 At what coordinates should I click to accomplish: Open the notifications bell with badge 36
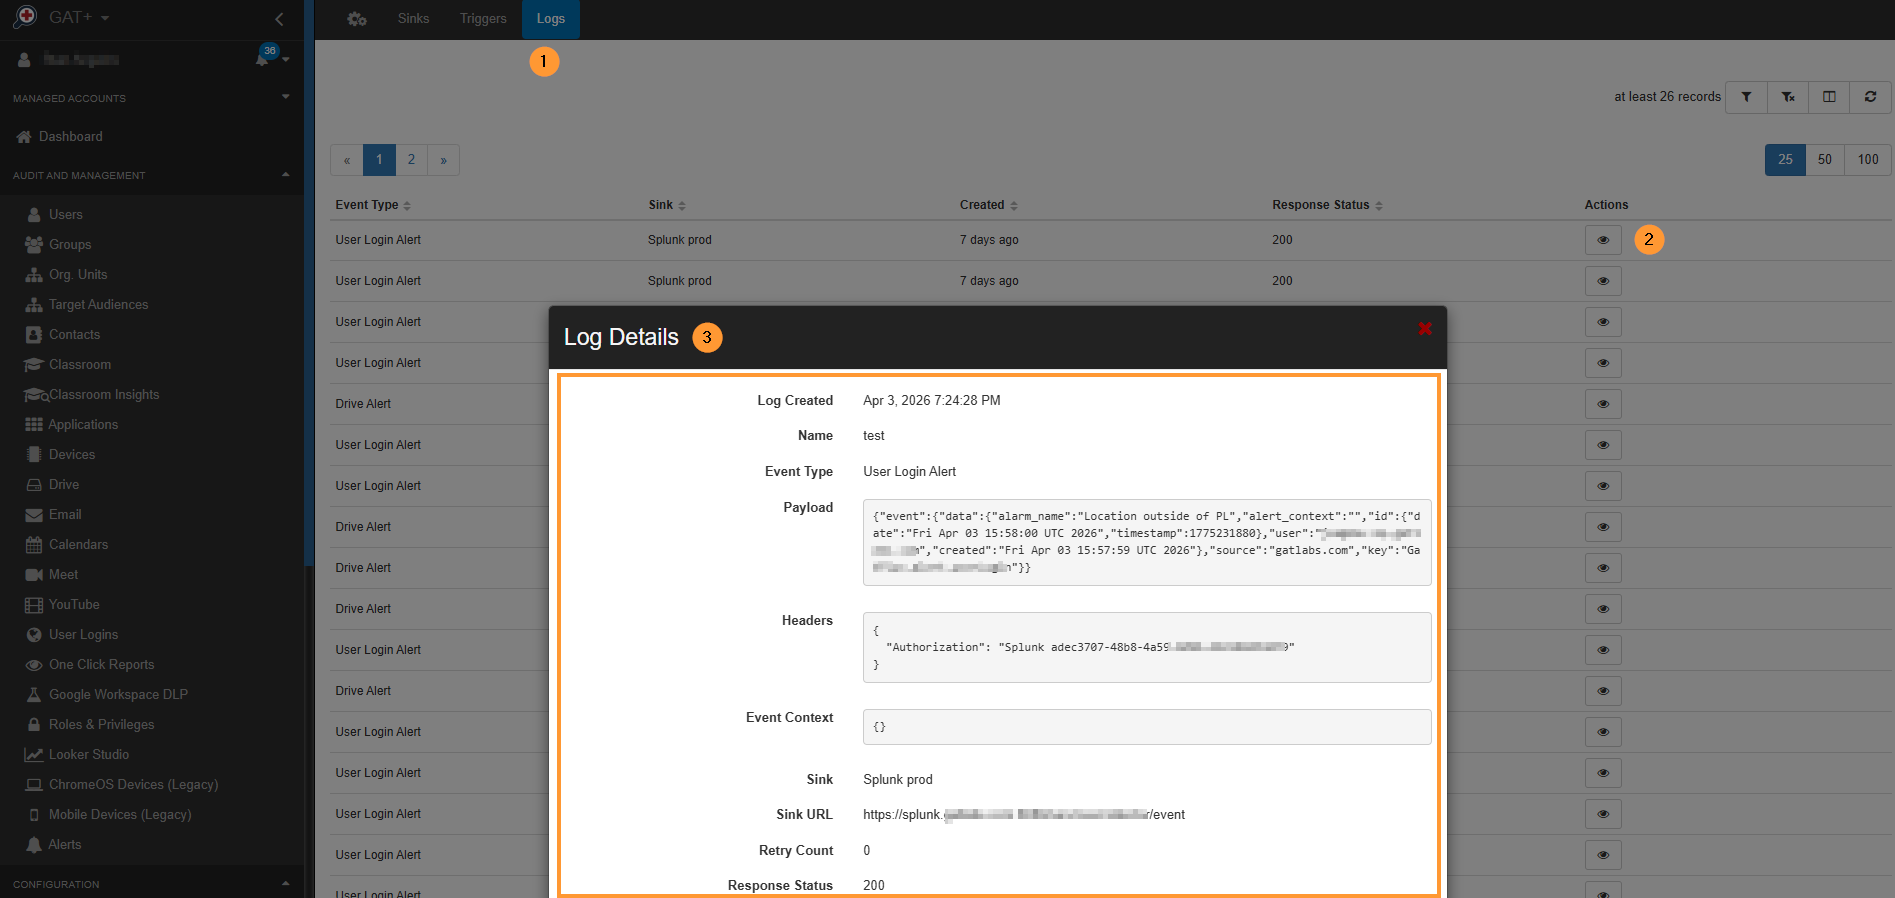[263, 58]
